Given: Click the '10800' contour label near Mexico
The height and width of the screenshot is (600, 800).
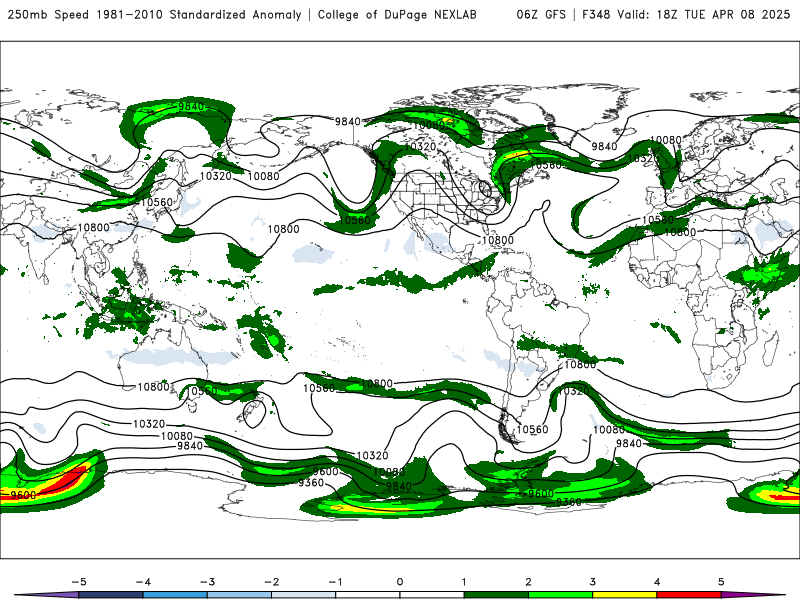Looking at the screenshot, I should (x=498, y=240).
